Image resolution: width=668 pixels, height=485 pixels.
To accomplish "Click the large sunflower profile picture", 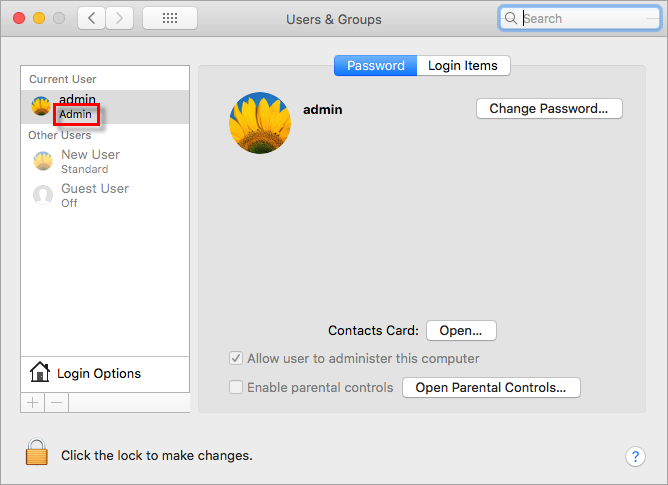I will tap(260, 123).
